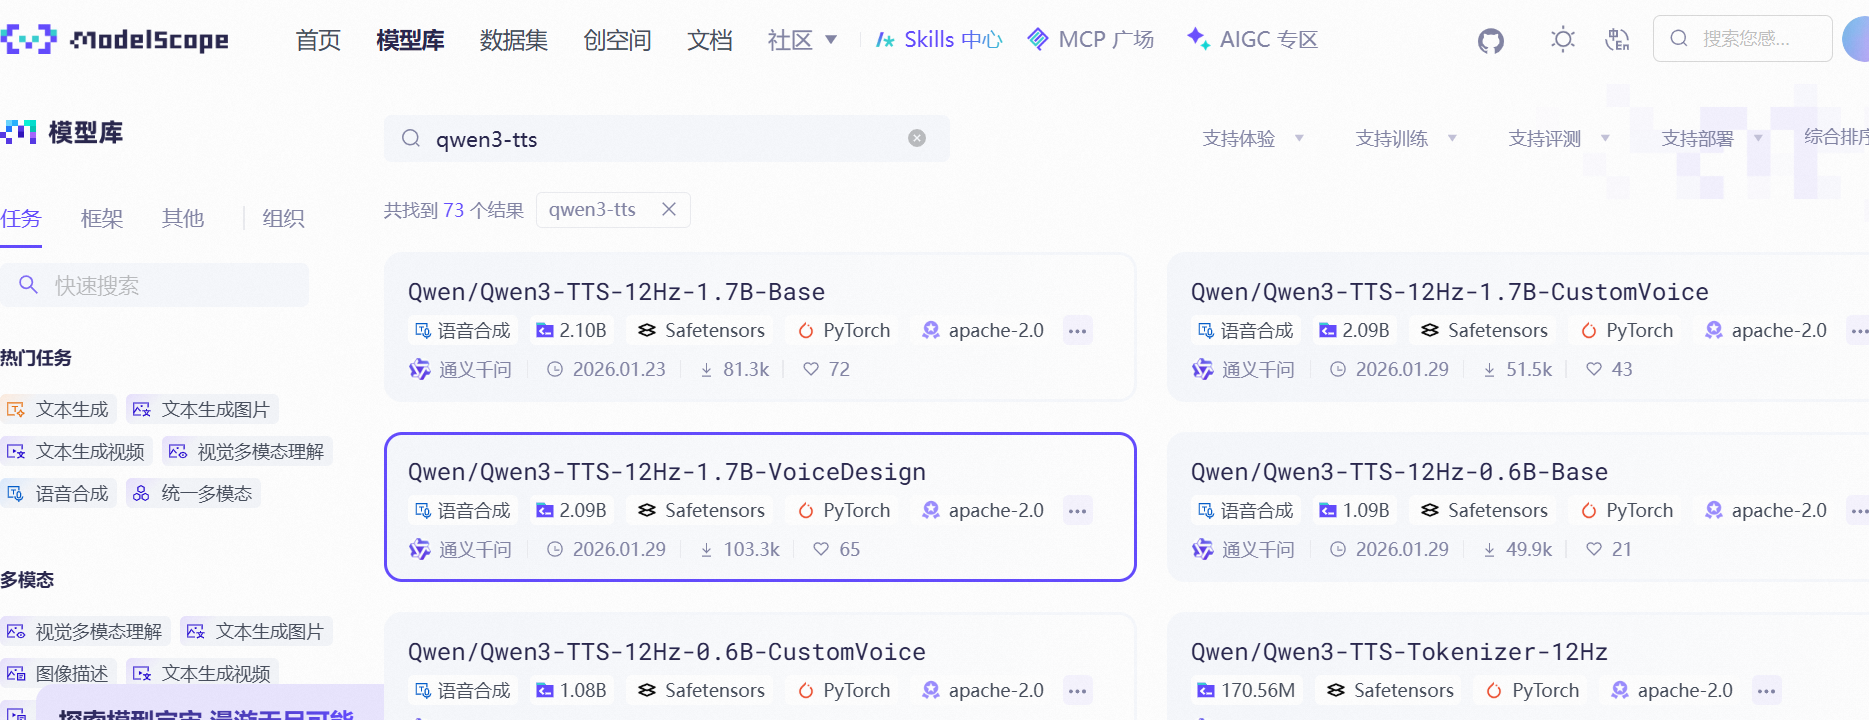The width and height of the screenshot is (1869, 720).
Task: Open Qwen/Qwen3-TTS-12Hz-1.7B-Base model page
Action: pos(616,292)
